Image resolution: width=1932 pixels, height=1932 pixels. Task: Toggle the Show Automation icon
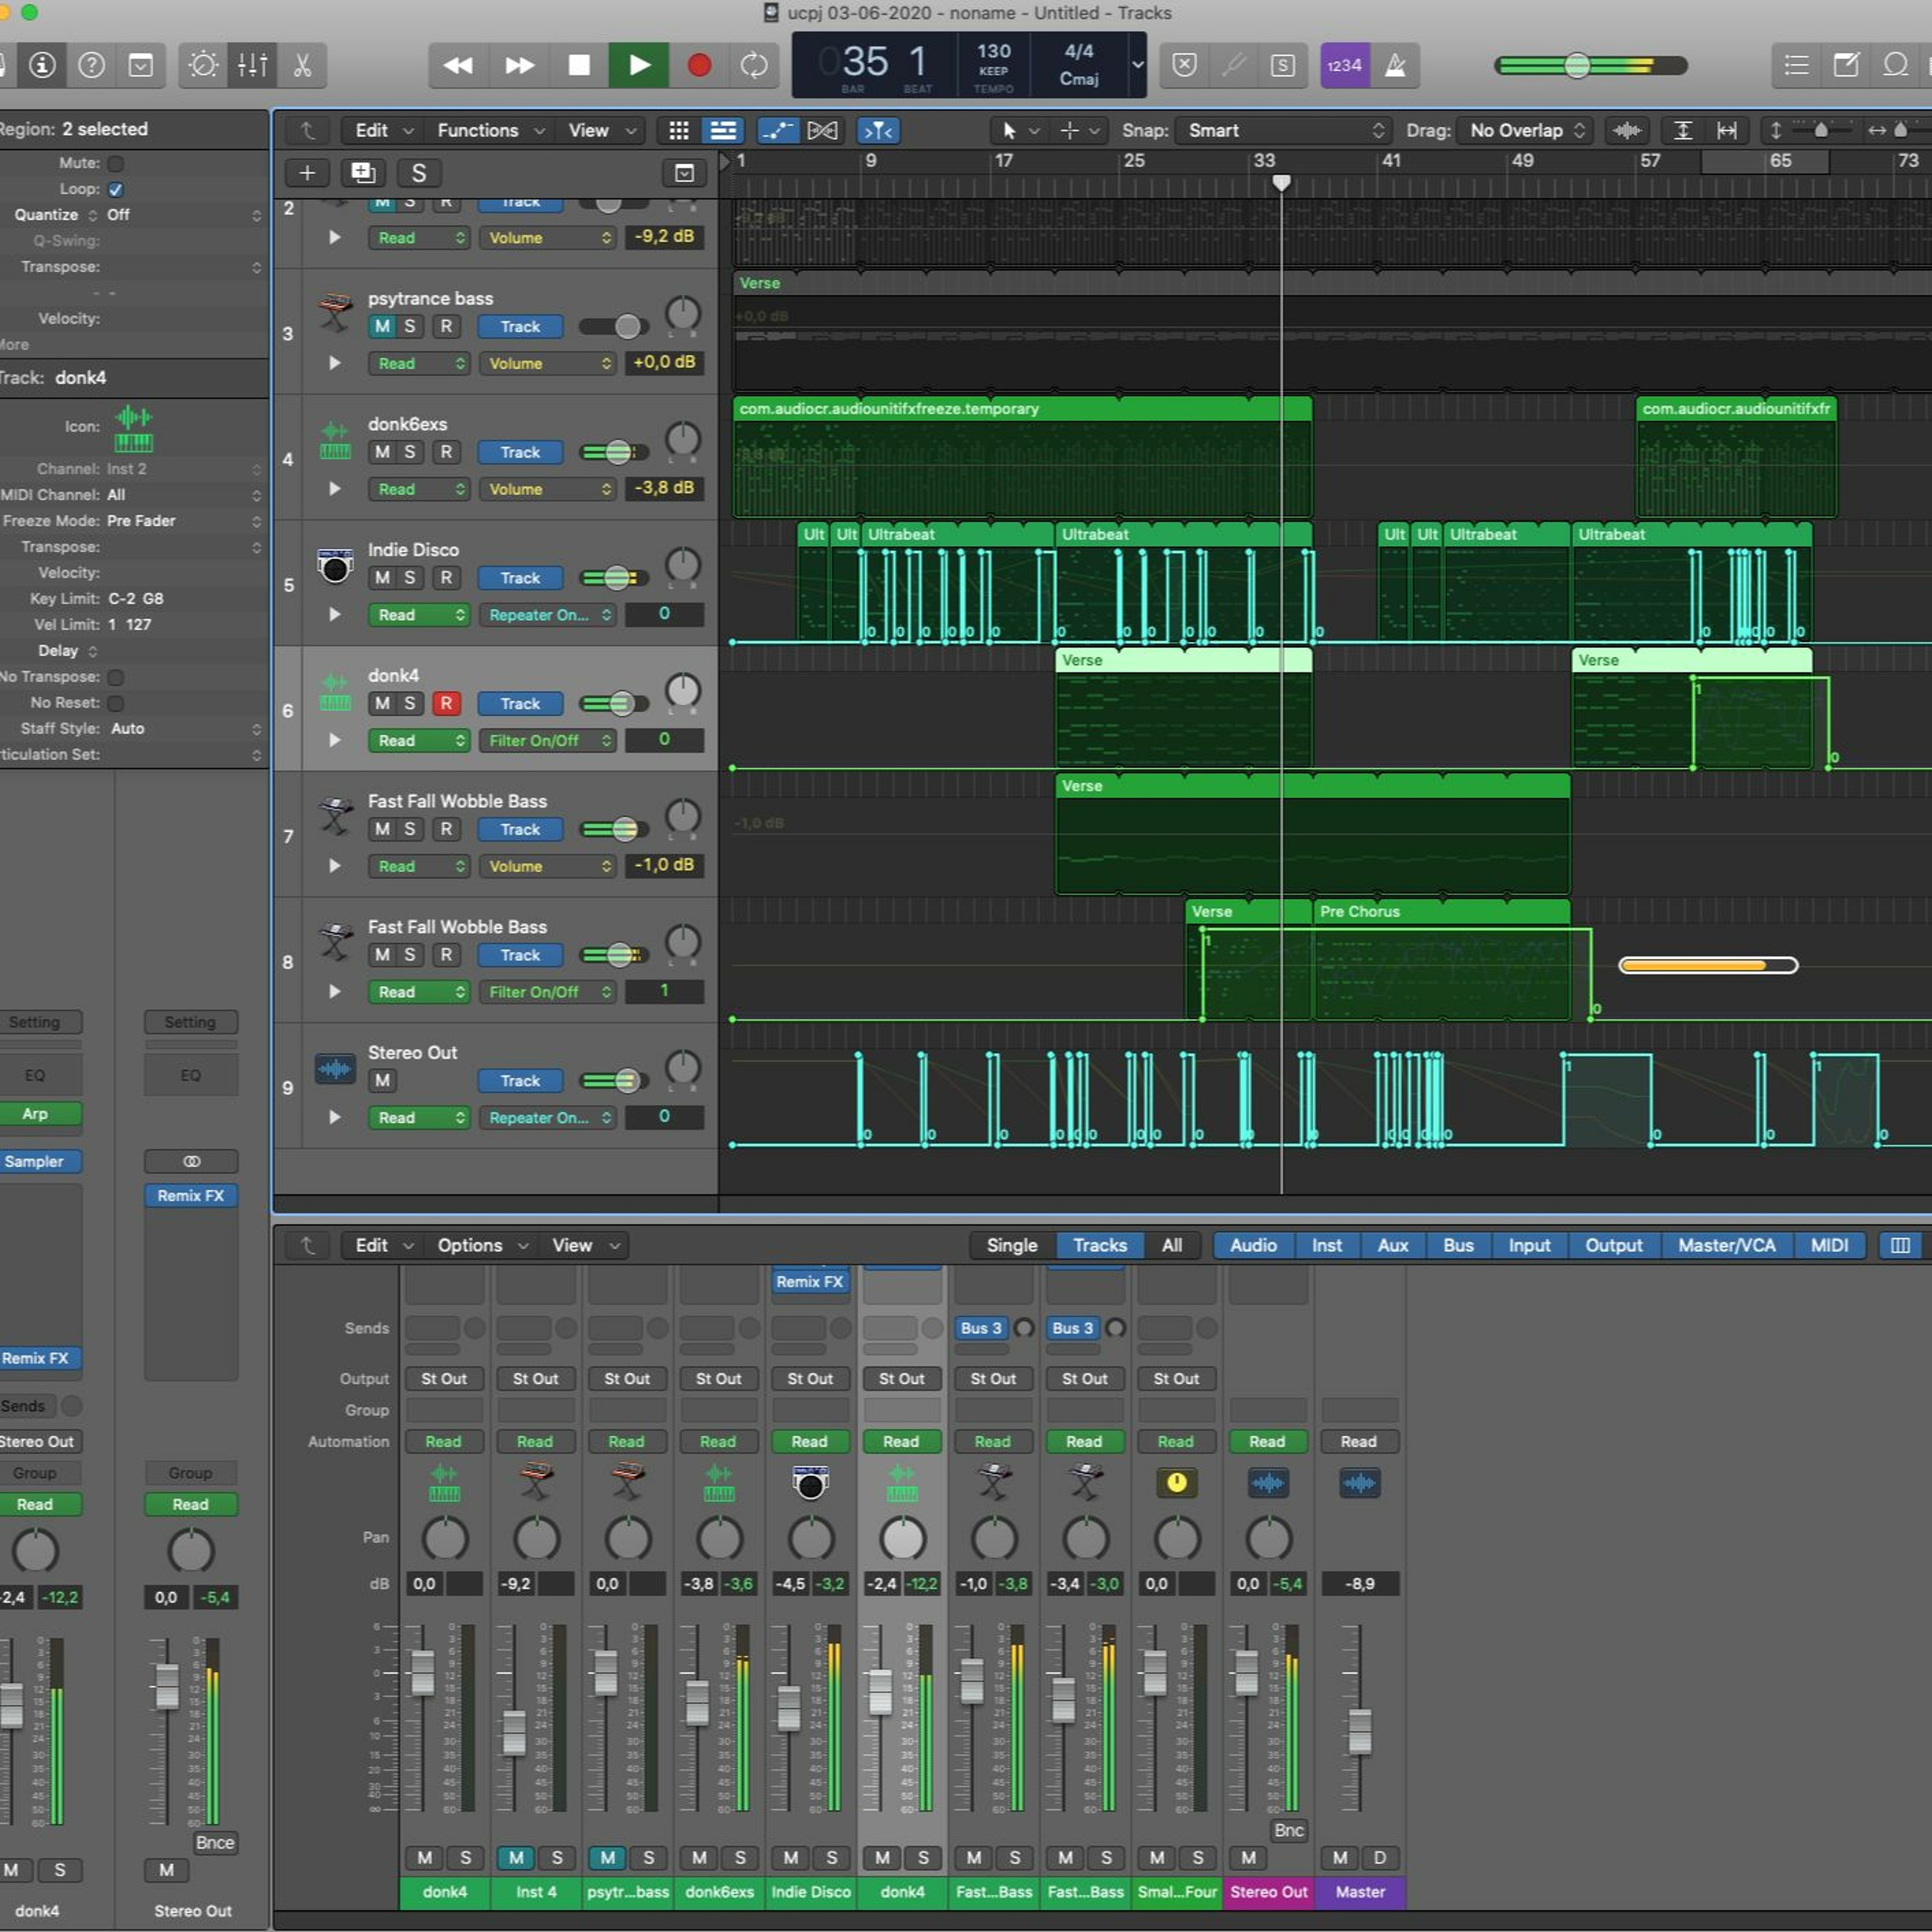pyautogui.click(x=777, y=130)
